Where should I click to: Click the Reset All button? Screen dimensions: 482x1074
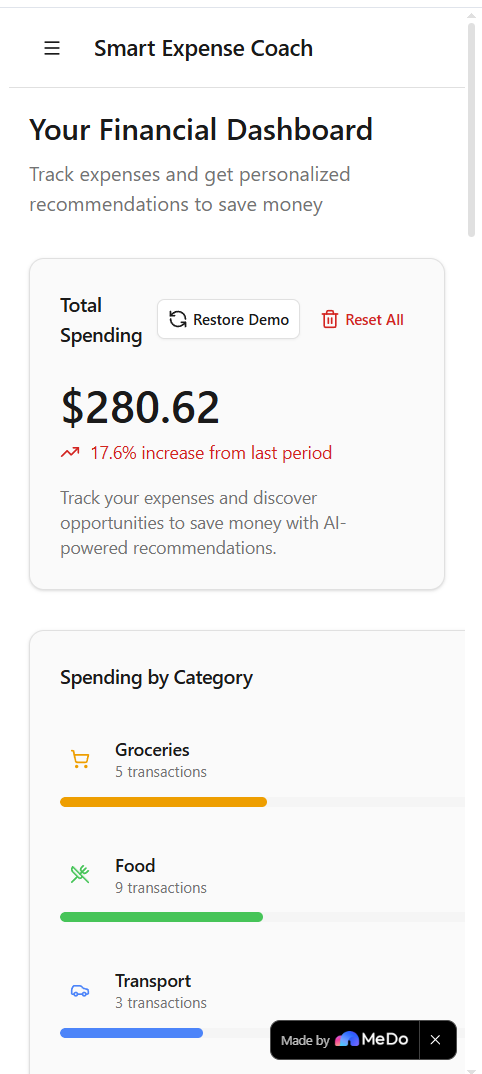363,319
